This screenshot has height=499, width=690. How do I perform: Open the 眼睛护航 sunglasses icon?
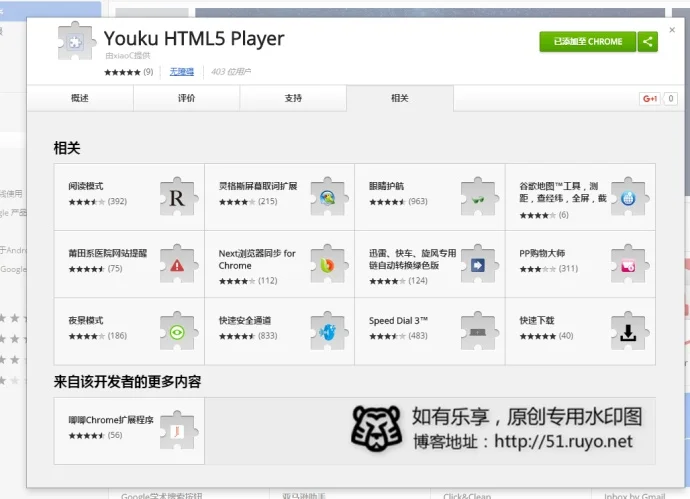(478, 197)
